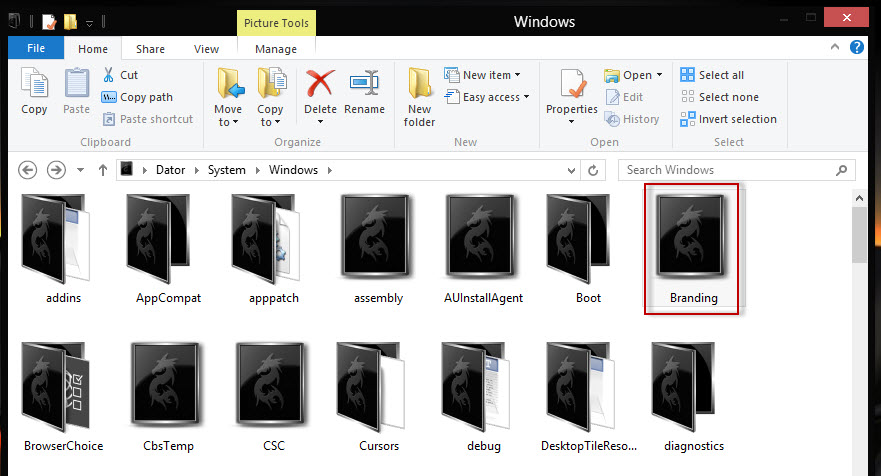
Task: Select the AppCompat folder
Action: pos(168,250)
